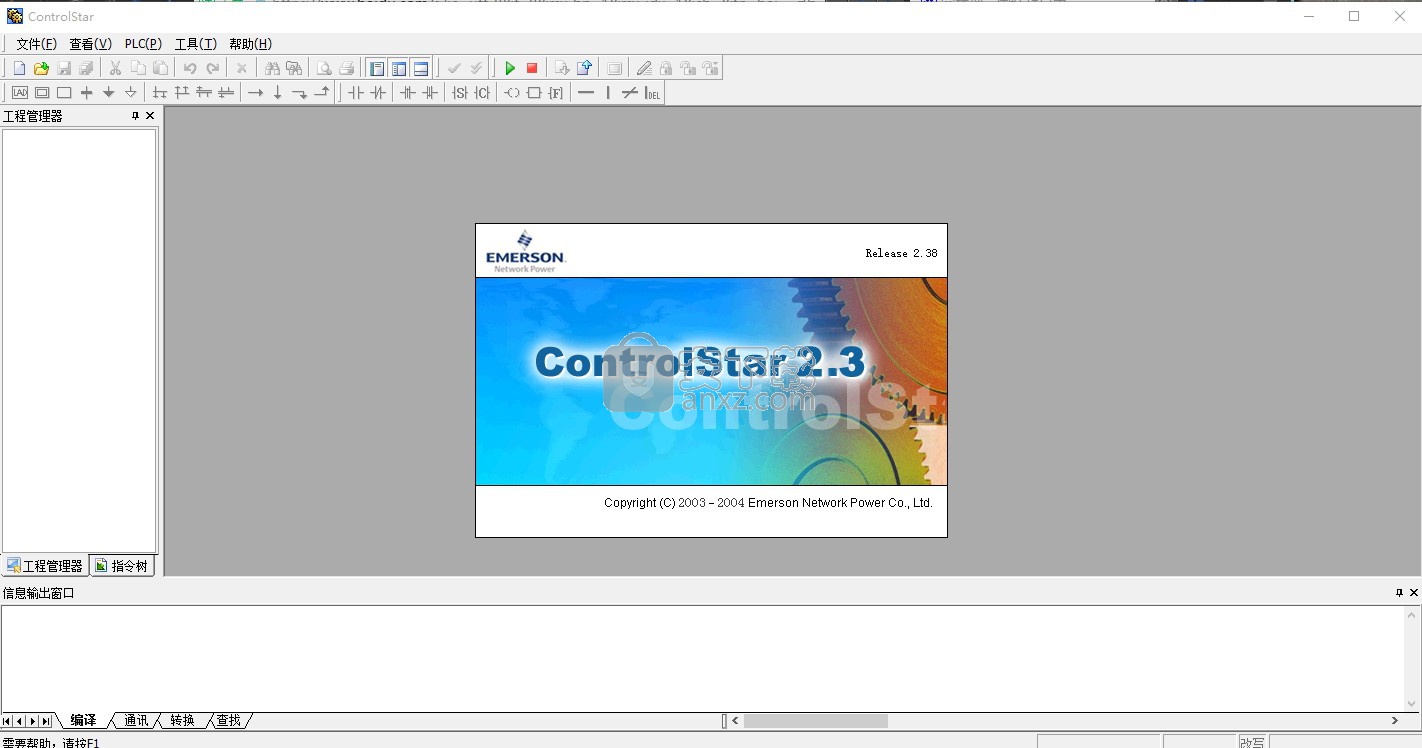Click the last-tab navigation arrow
This screenshot has width=1422, height=748.
tap(46, 721)
